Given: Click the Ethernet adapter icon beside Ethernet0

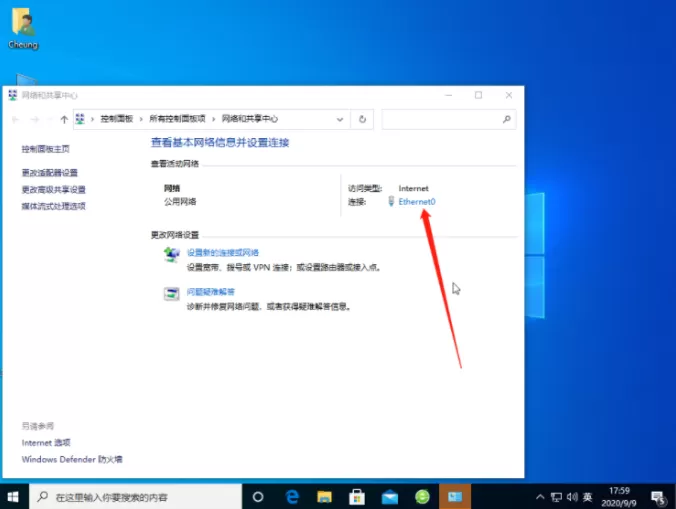Looking at the screenshot, I should tap(391, 201).
